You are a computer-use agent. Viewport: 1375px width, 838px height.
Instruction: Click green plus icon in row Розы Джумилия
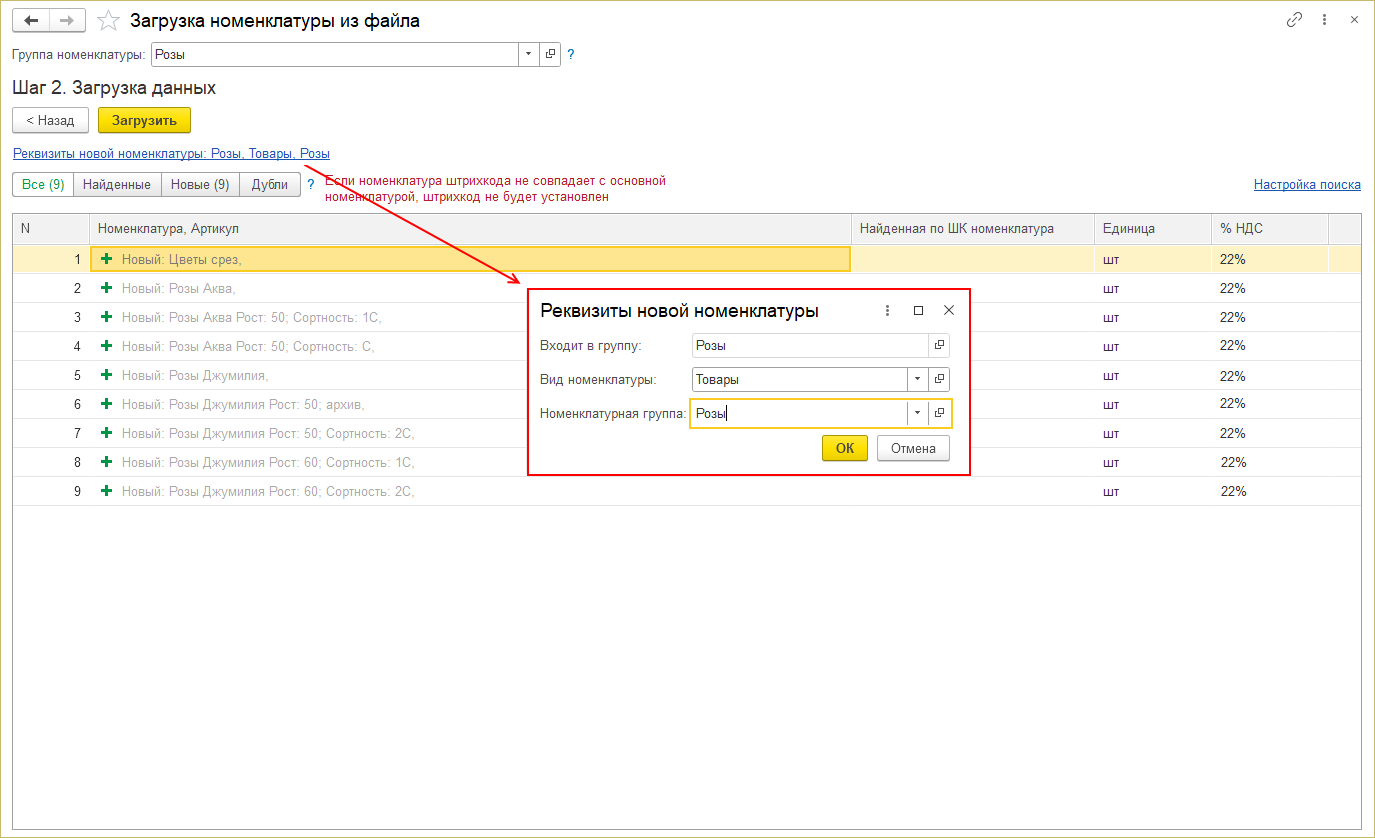107,375
